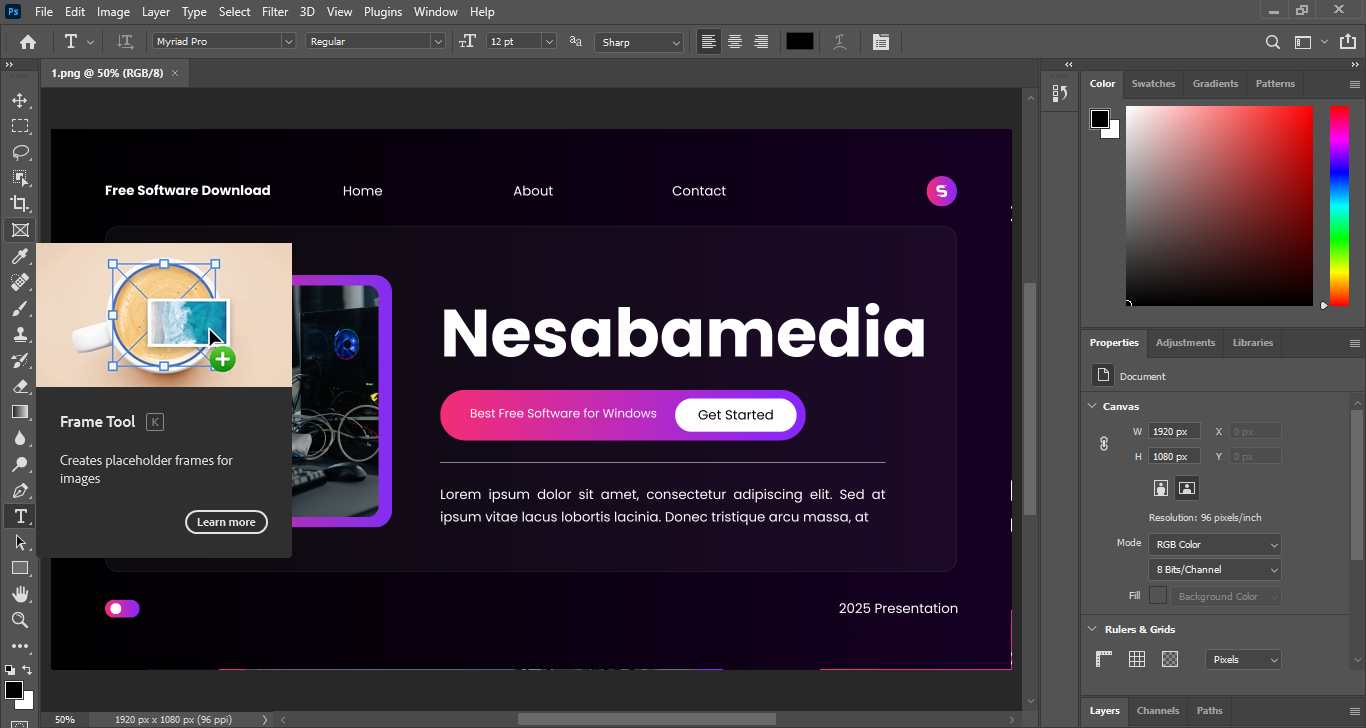This screenshot has height=728, width=1366.
Task: Select the Crop tool
Action: [19, 204]
